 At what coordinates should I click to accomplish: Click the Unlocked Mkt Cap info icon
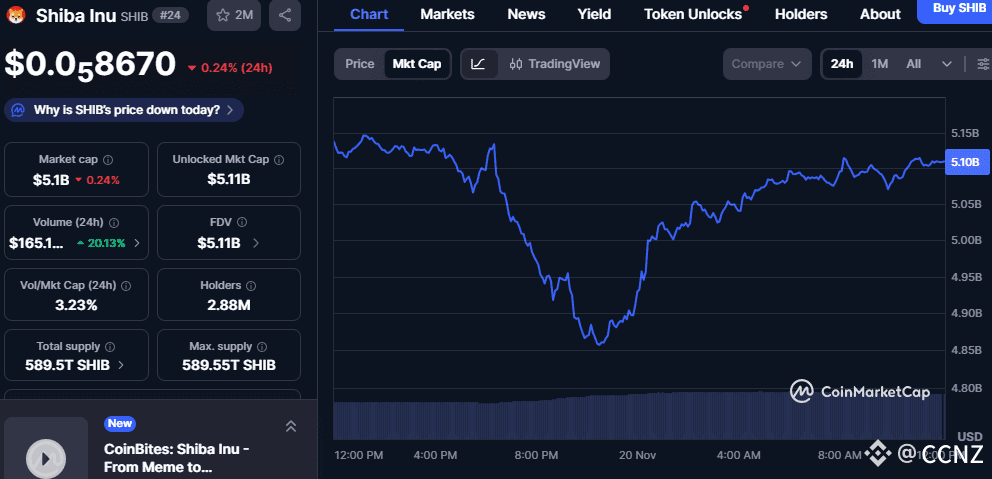click(x=279, y=160)
